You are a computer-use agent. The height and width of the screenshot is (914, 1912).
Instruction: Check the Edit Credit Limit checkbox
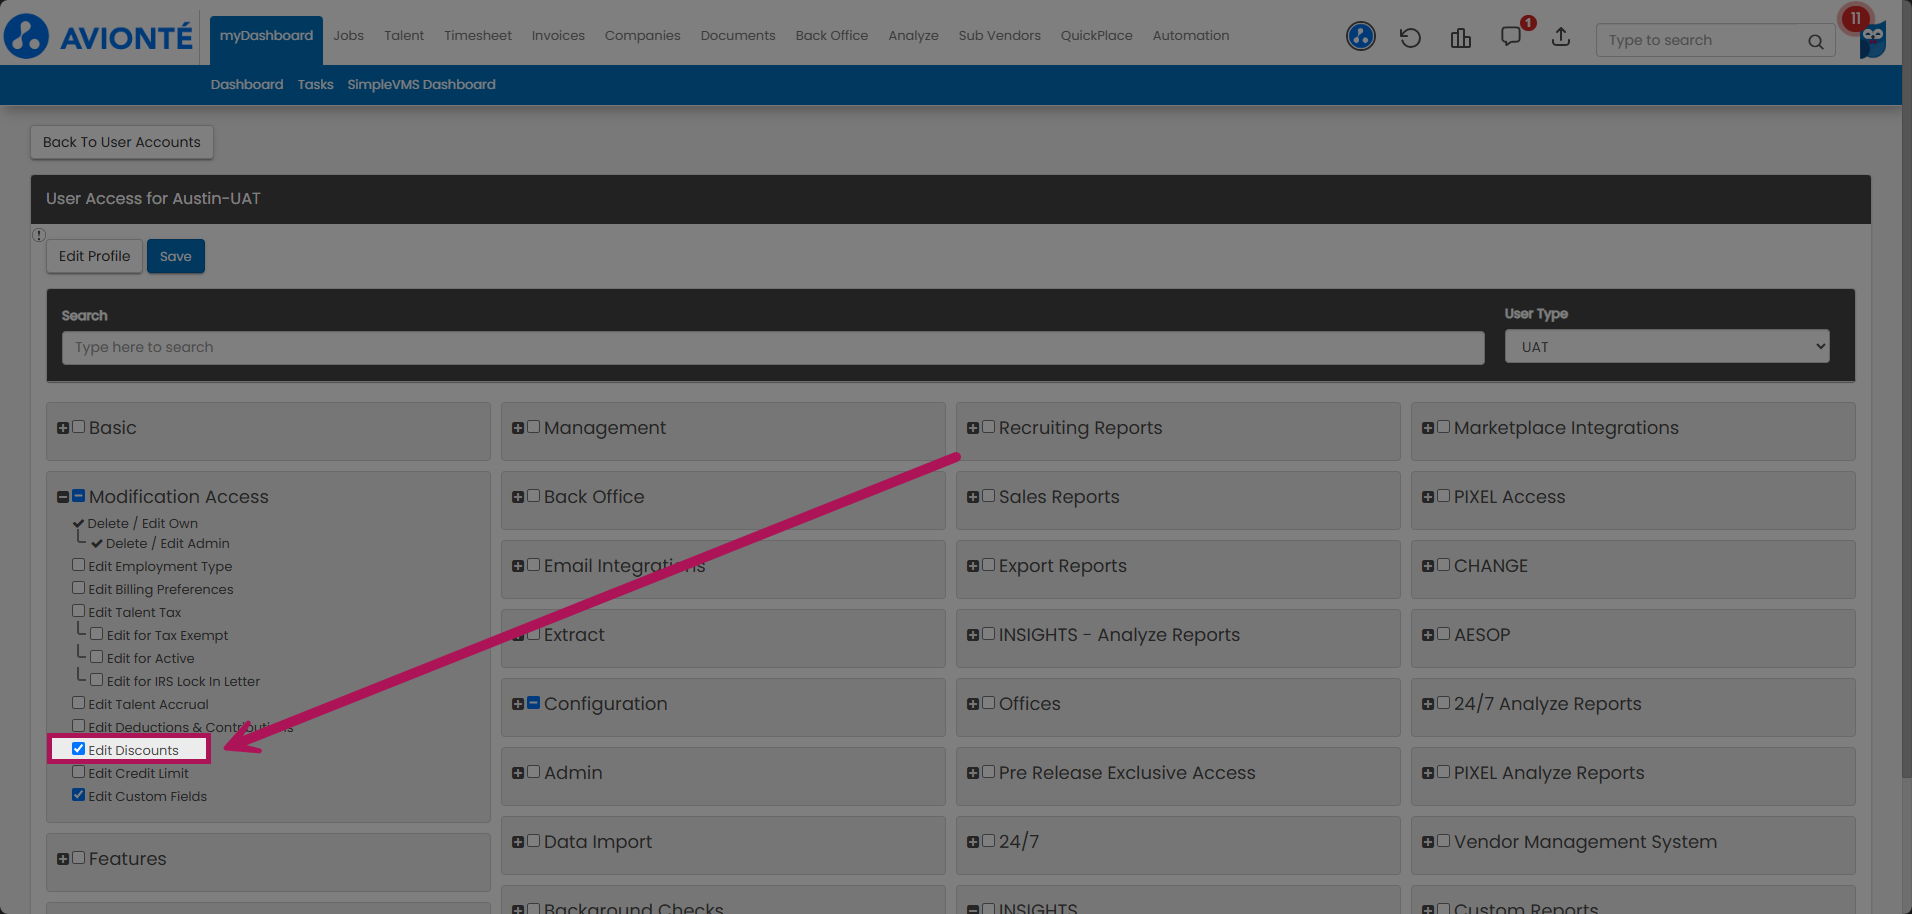coord(78,772)
